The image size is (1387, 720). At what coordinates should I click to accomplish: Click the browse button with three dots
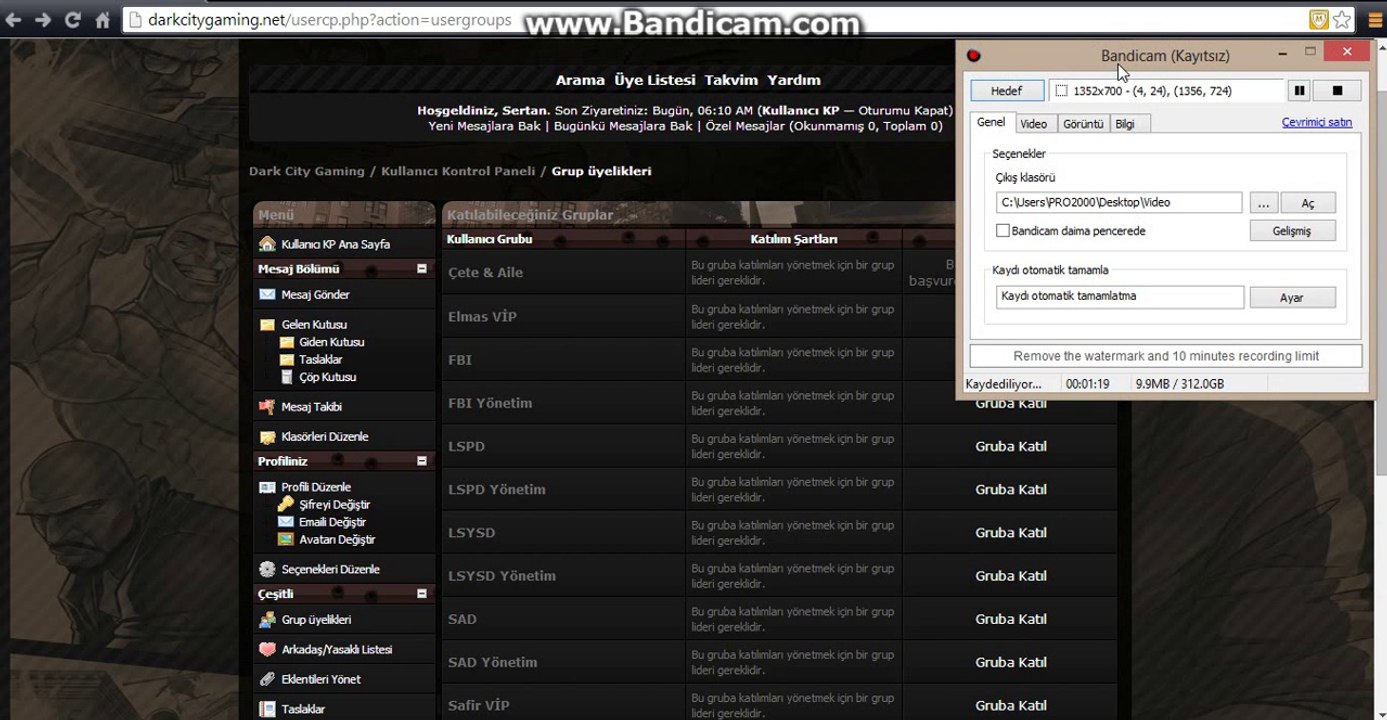[x=1264, y=203]
